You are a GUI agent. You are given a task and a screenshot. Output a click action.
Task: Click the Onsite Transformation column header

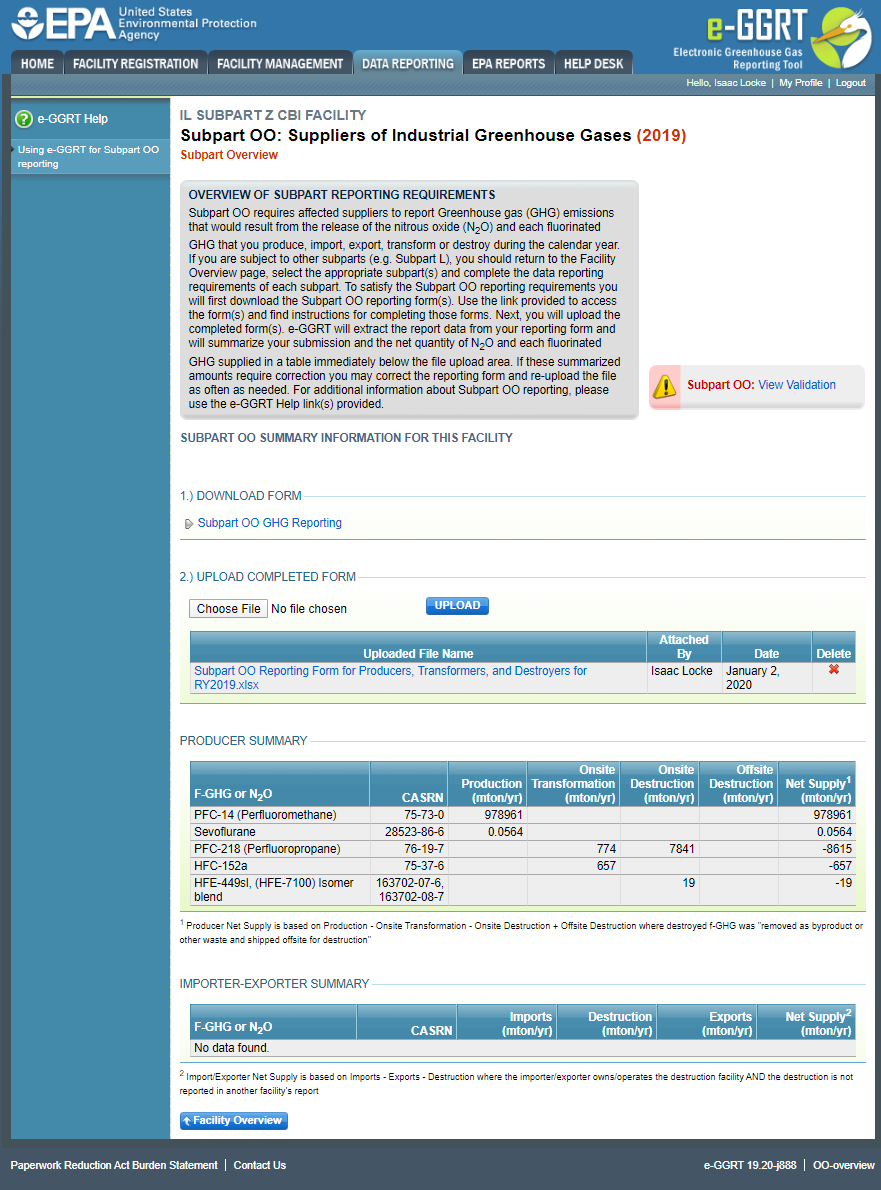click(574, 783)
